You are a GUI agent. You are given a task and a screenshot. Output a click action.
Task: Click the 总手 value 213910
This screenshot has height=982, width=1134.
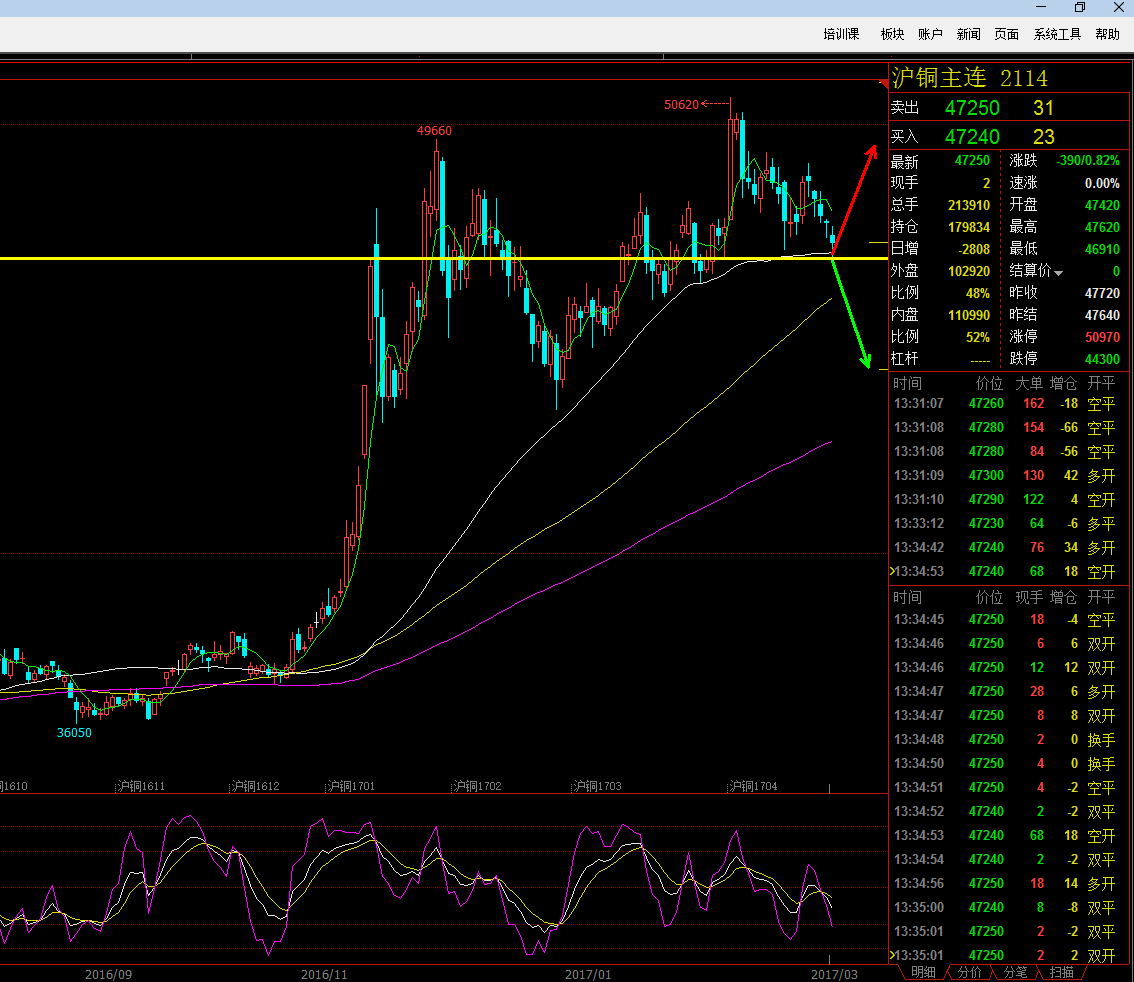[968, 205]
